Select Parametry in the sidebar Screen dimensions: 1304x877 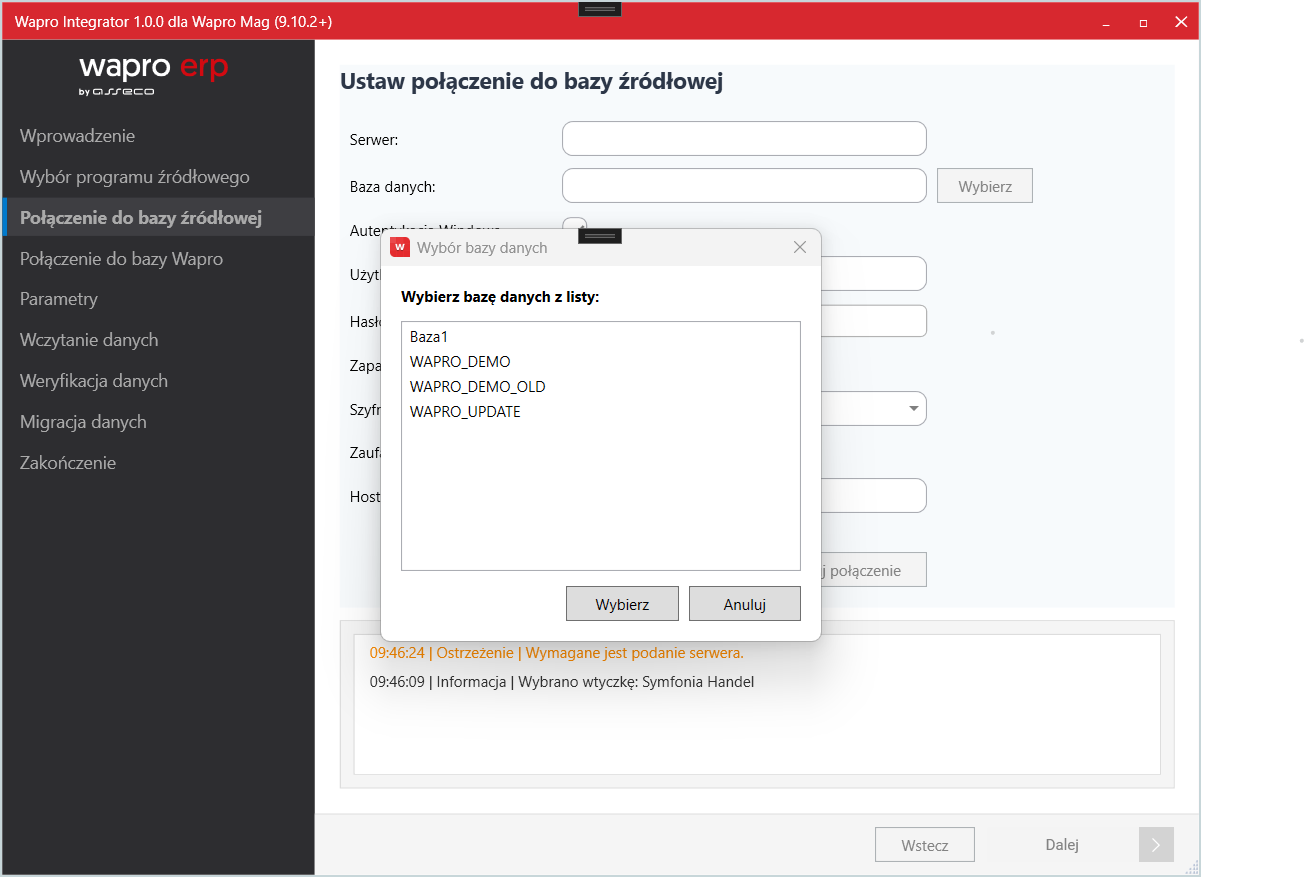[x=59, y=299]
